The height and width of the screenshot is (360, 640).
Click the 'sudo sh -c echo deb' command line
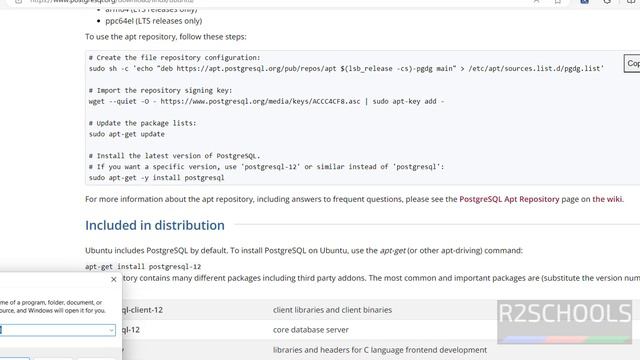[346, 69]
